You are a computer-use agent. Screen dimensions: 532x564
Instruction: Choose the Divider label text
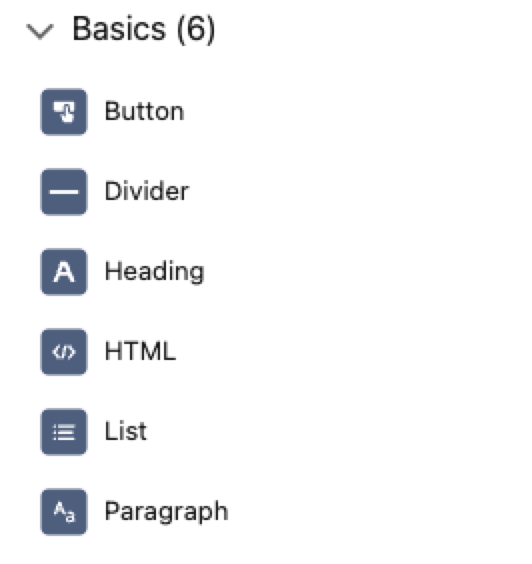coord(146,191)
